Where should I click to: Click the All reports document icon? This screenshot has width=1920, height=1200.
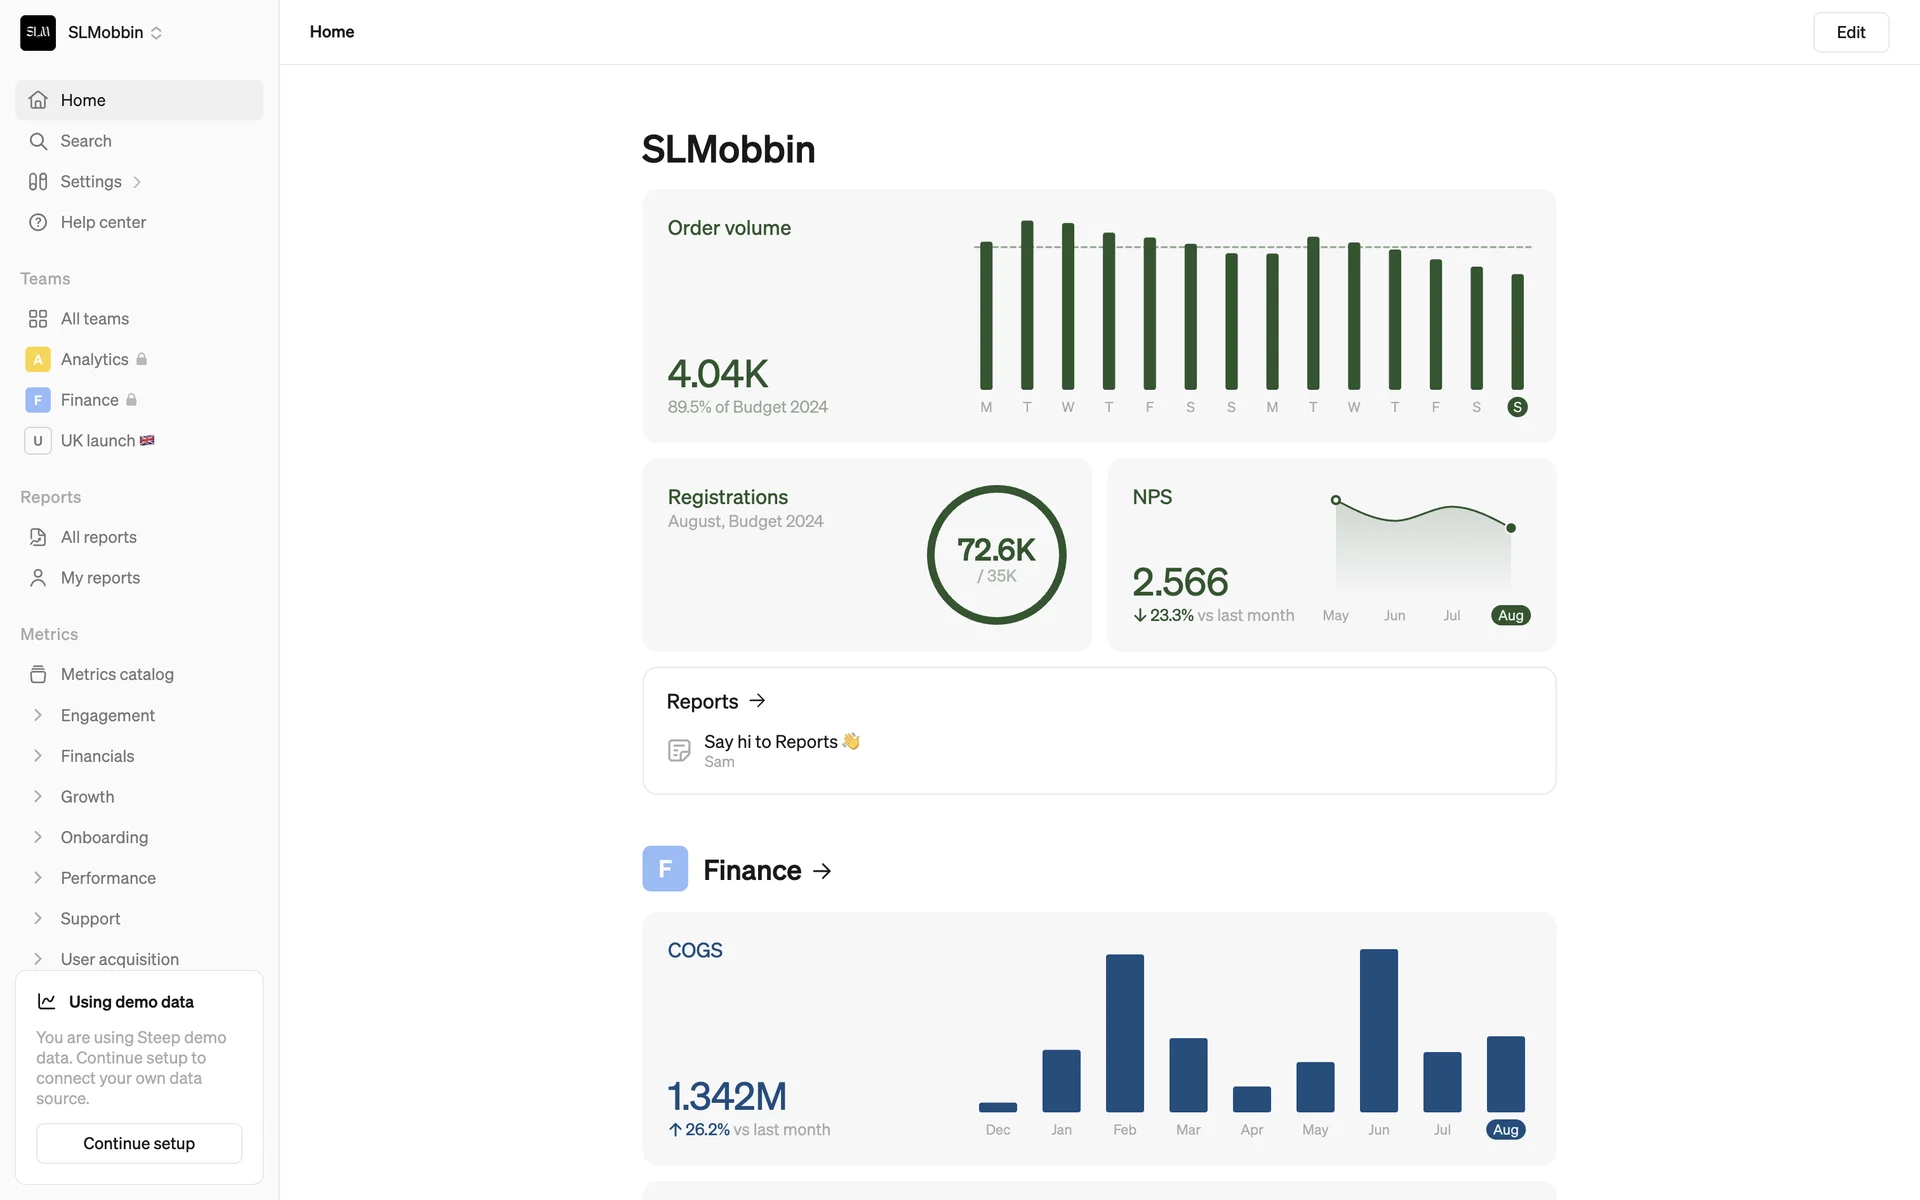click(x=38, y=537)
